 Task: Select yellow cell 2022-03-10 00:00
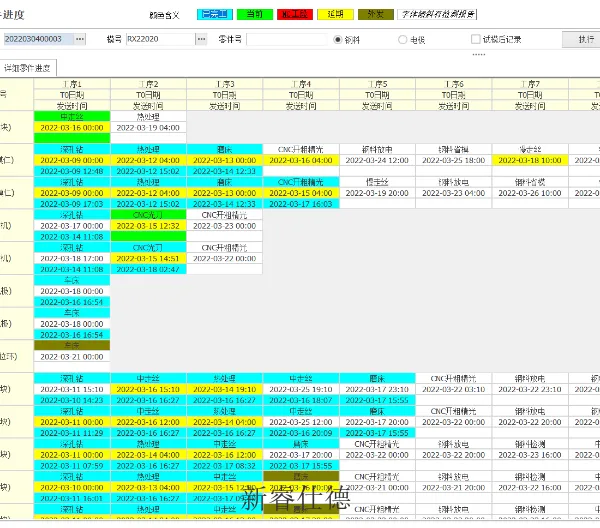[72, 487]
